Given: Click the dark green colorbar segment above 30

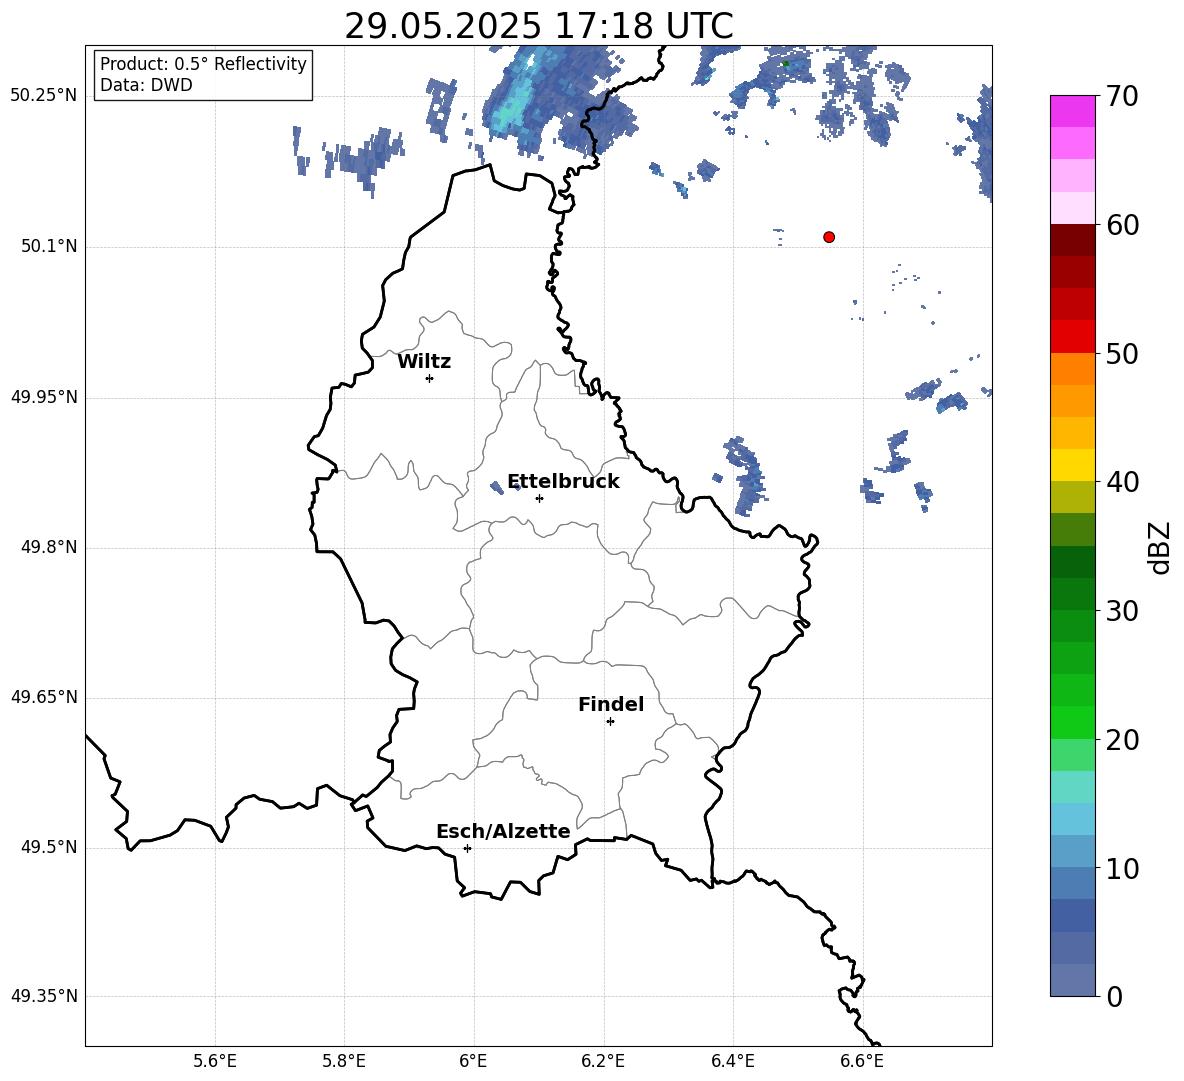Looking at the screenshot, I should [x=1072, y=594].
